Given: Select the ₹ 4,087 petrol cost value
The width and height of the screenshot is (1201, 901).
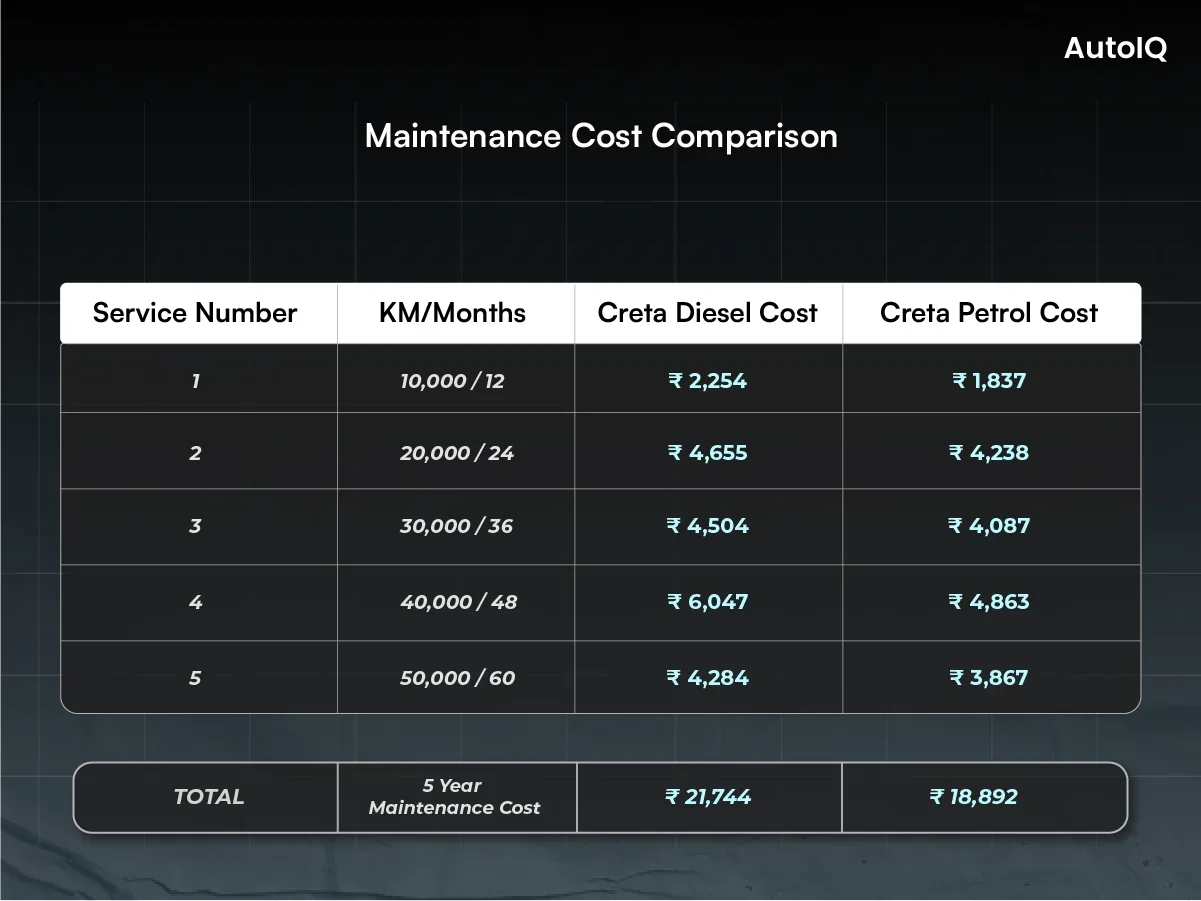Looking at the screenshot, I should tap(990, 527).
